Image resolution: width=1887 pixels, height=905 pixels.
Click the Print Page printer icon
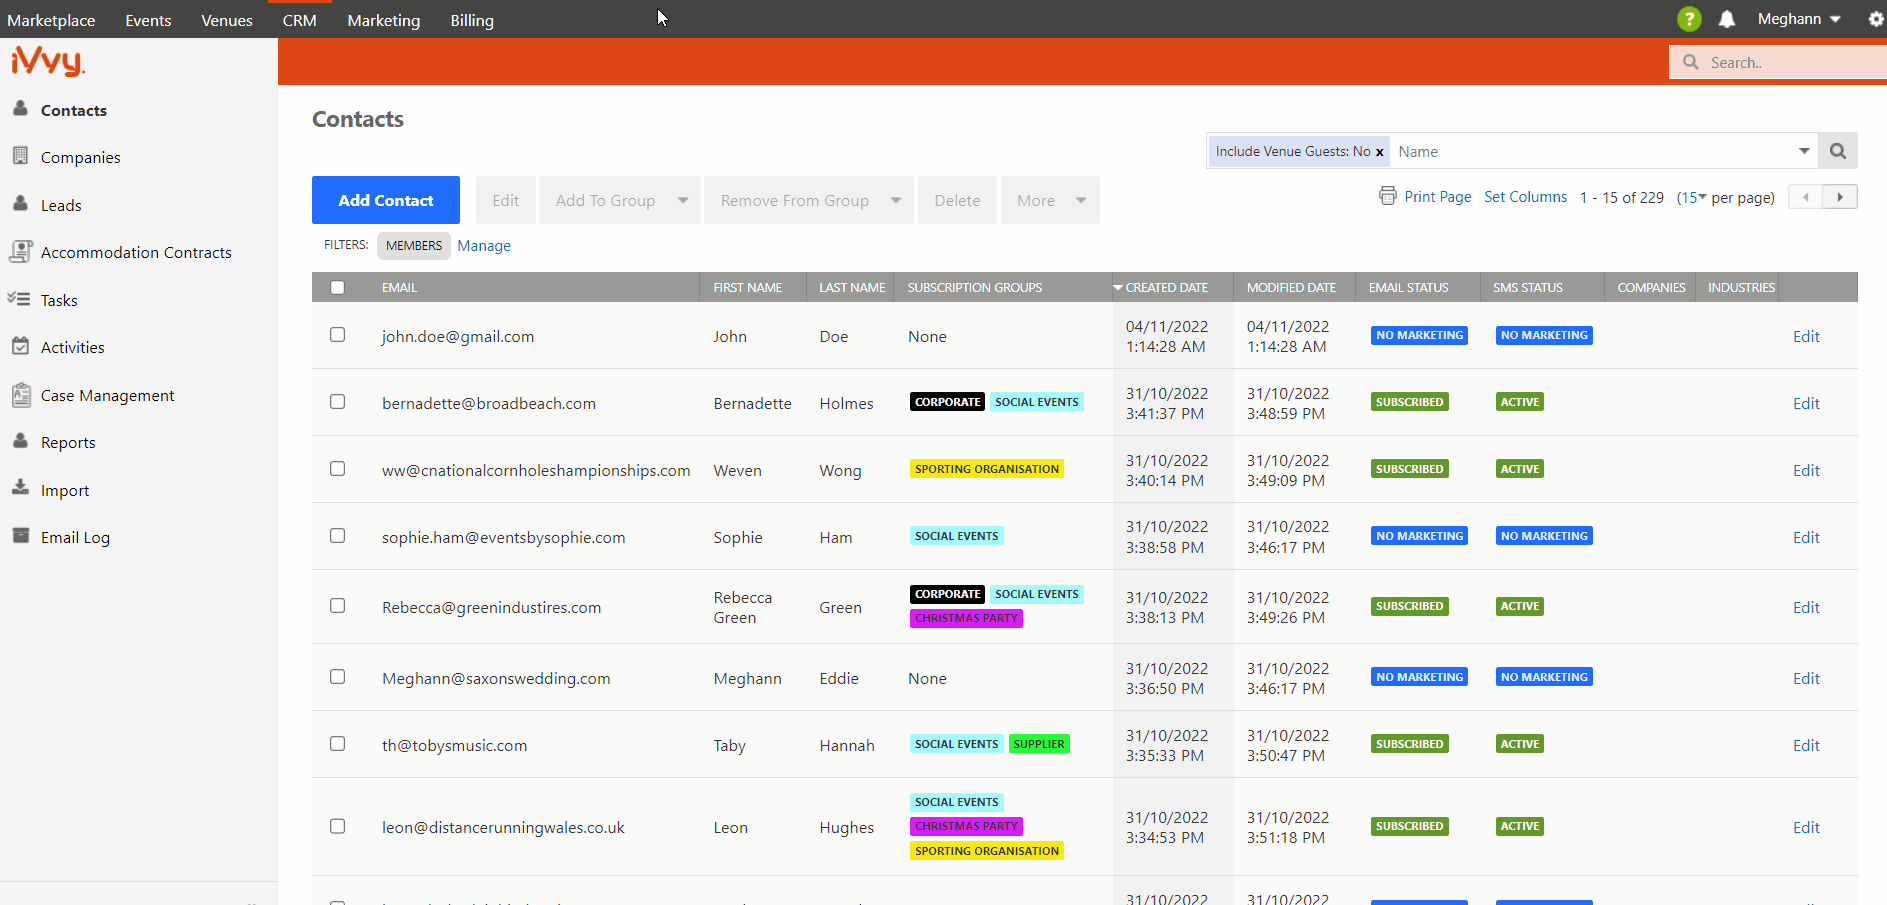(x=1388, y=196)
